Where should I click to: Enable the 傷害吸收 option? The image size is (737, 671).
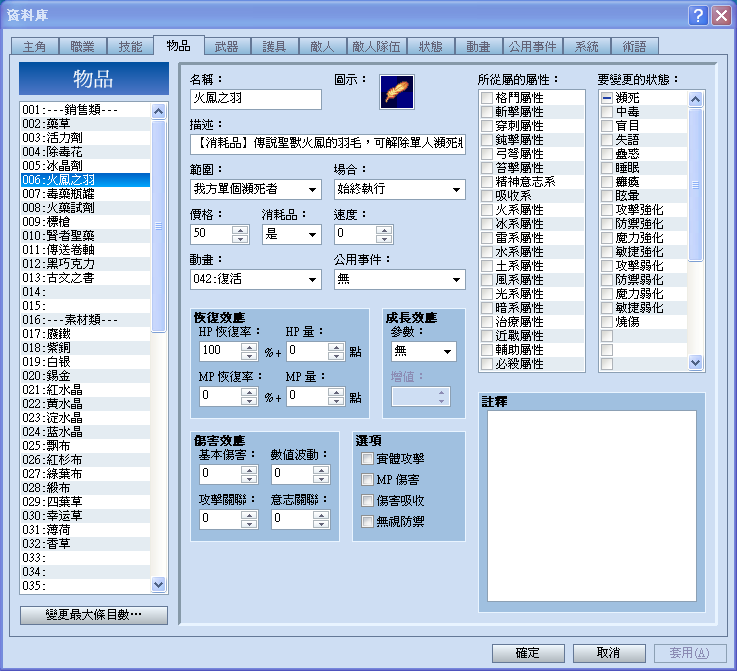[x=367, y=500]
